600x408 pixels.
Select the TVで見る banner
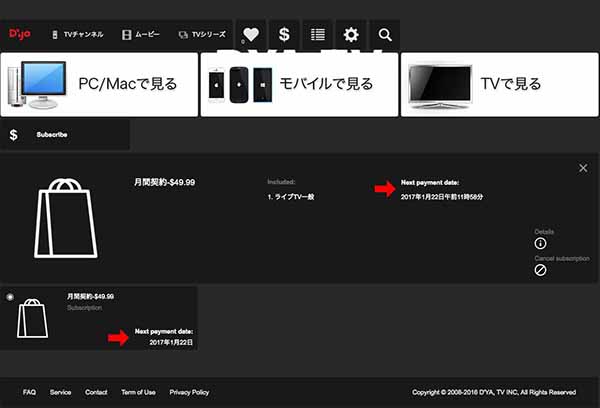pyautogui.click(x=499, y=84)
